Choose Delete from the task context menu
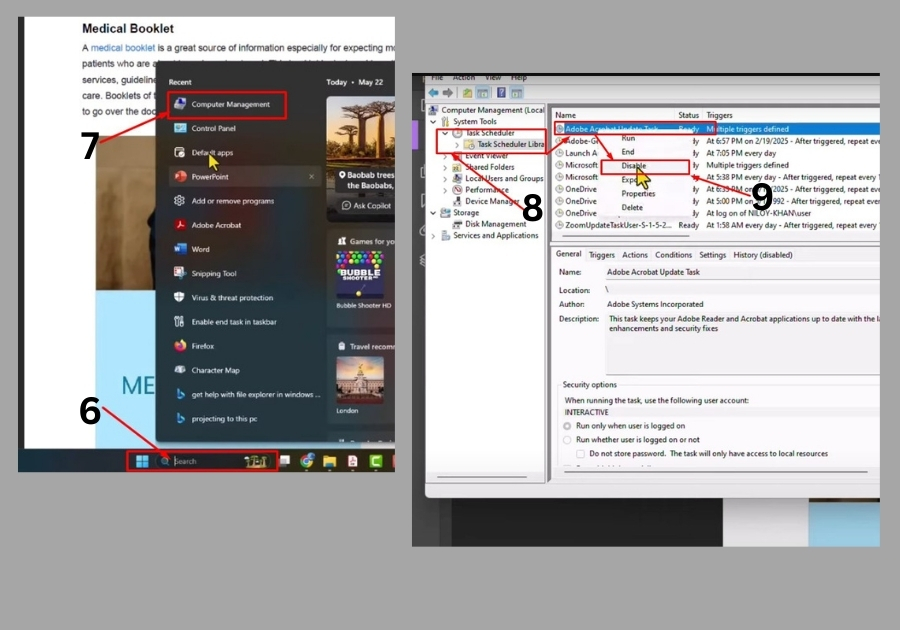 pos(632,208)
